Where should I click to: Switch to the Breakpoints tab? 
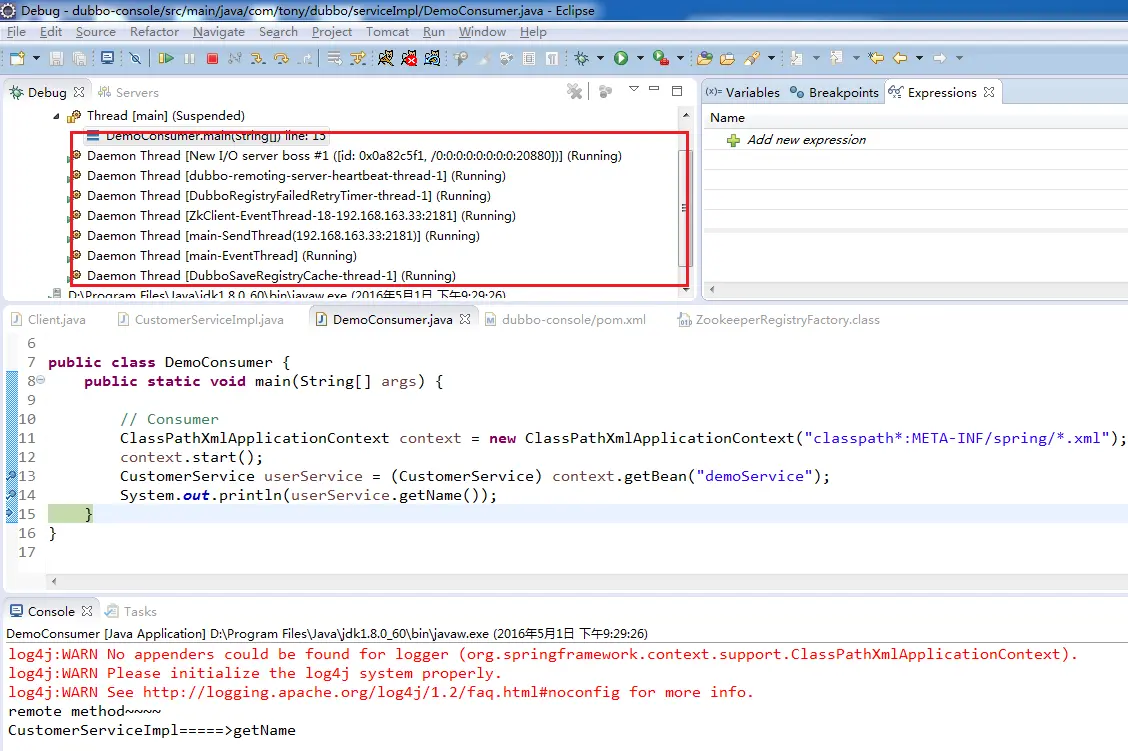coord(834,92)
